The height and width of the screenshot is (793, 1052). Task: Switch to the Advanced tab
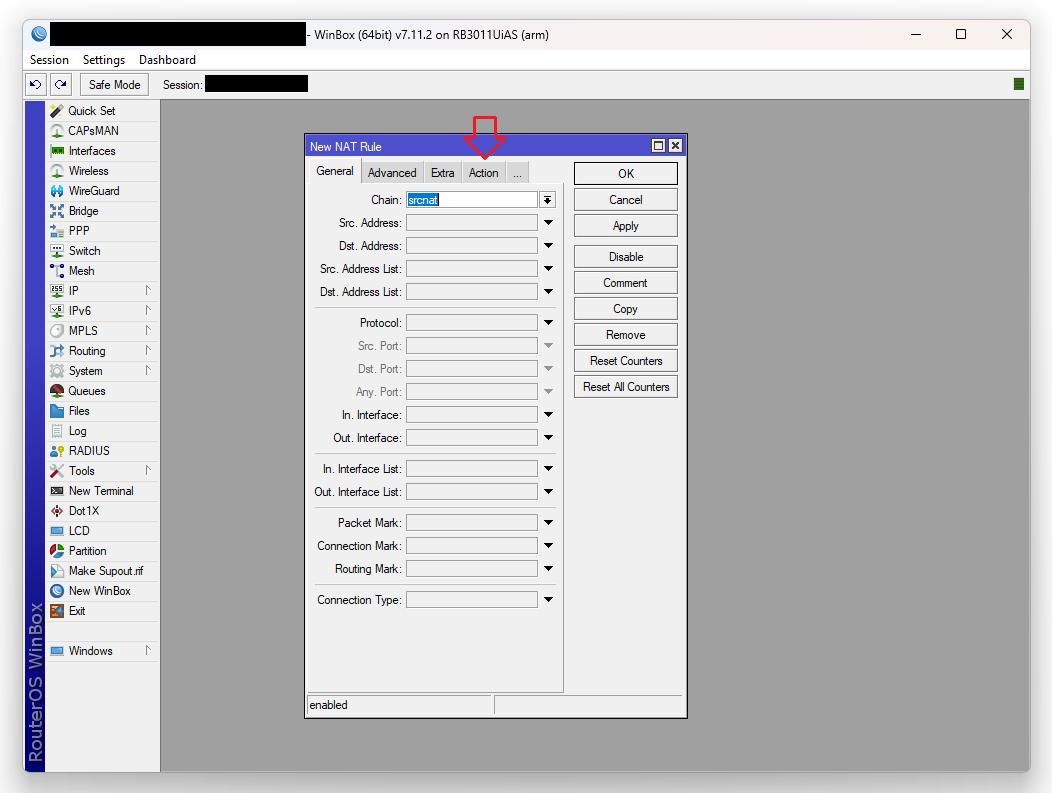tap(392, 173)
